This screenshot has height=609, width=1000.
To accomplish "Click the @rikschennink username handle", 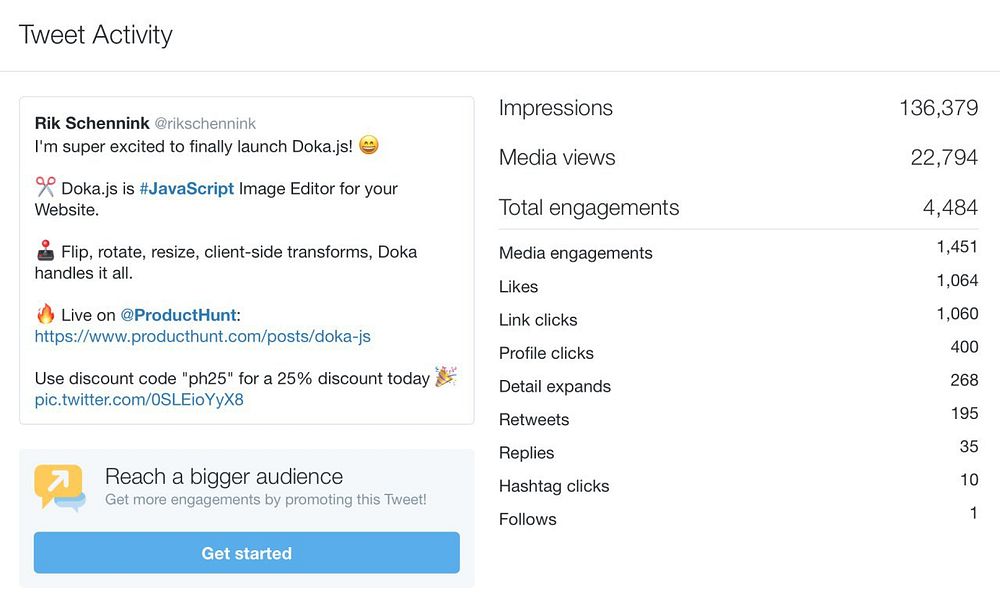I will pos(204,124).
